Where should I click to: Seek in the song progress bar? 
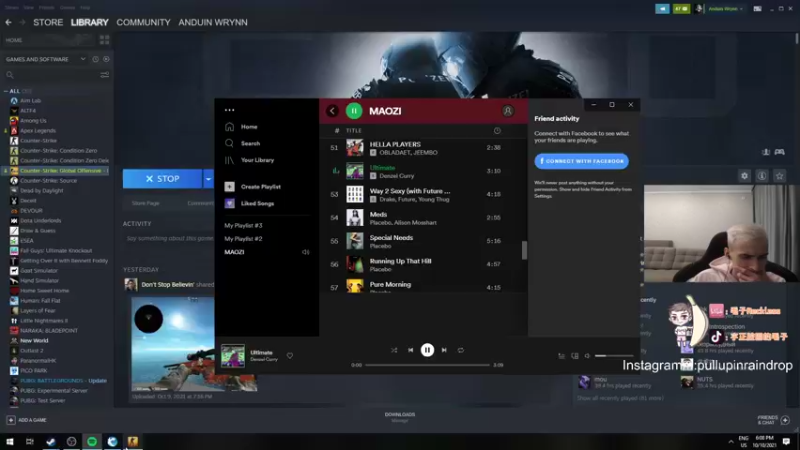click(427, 365)
